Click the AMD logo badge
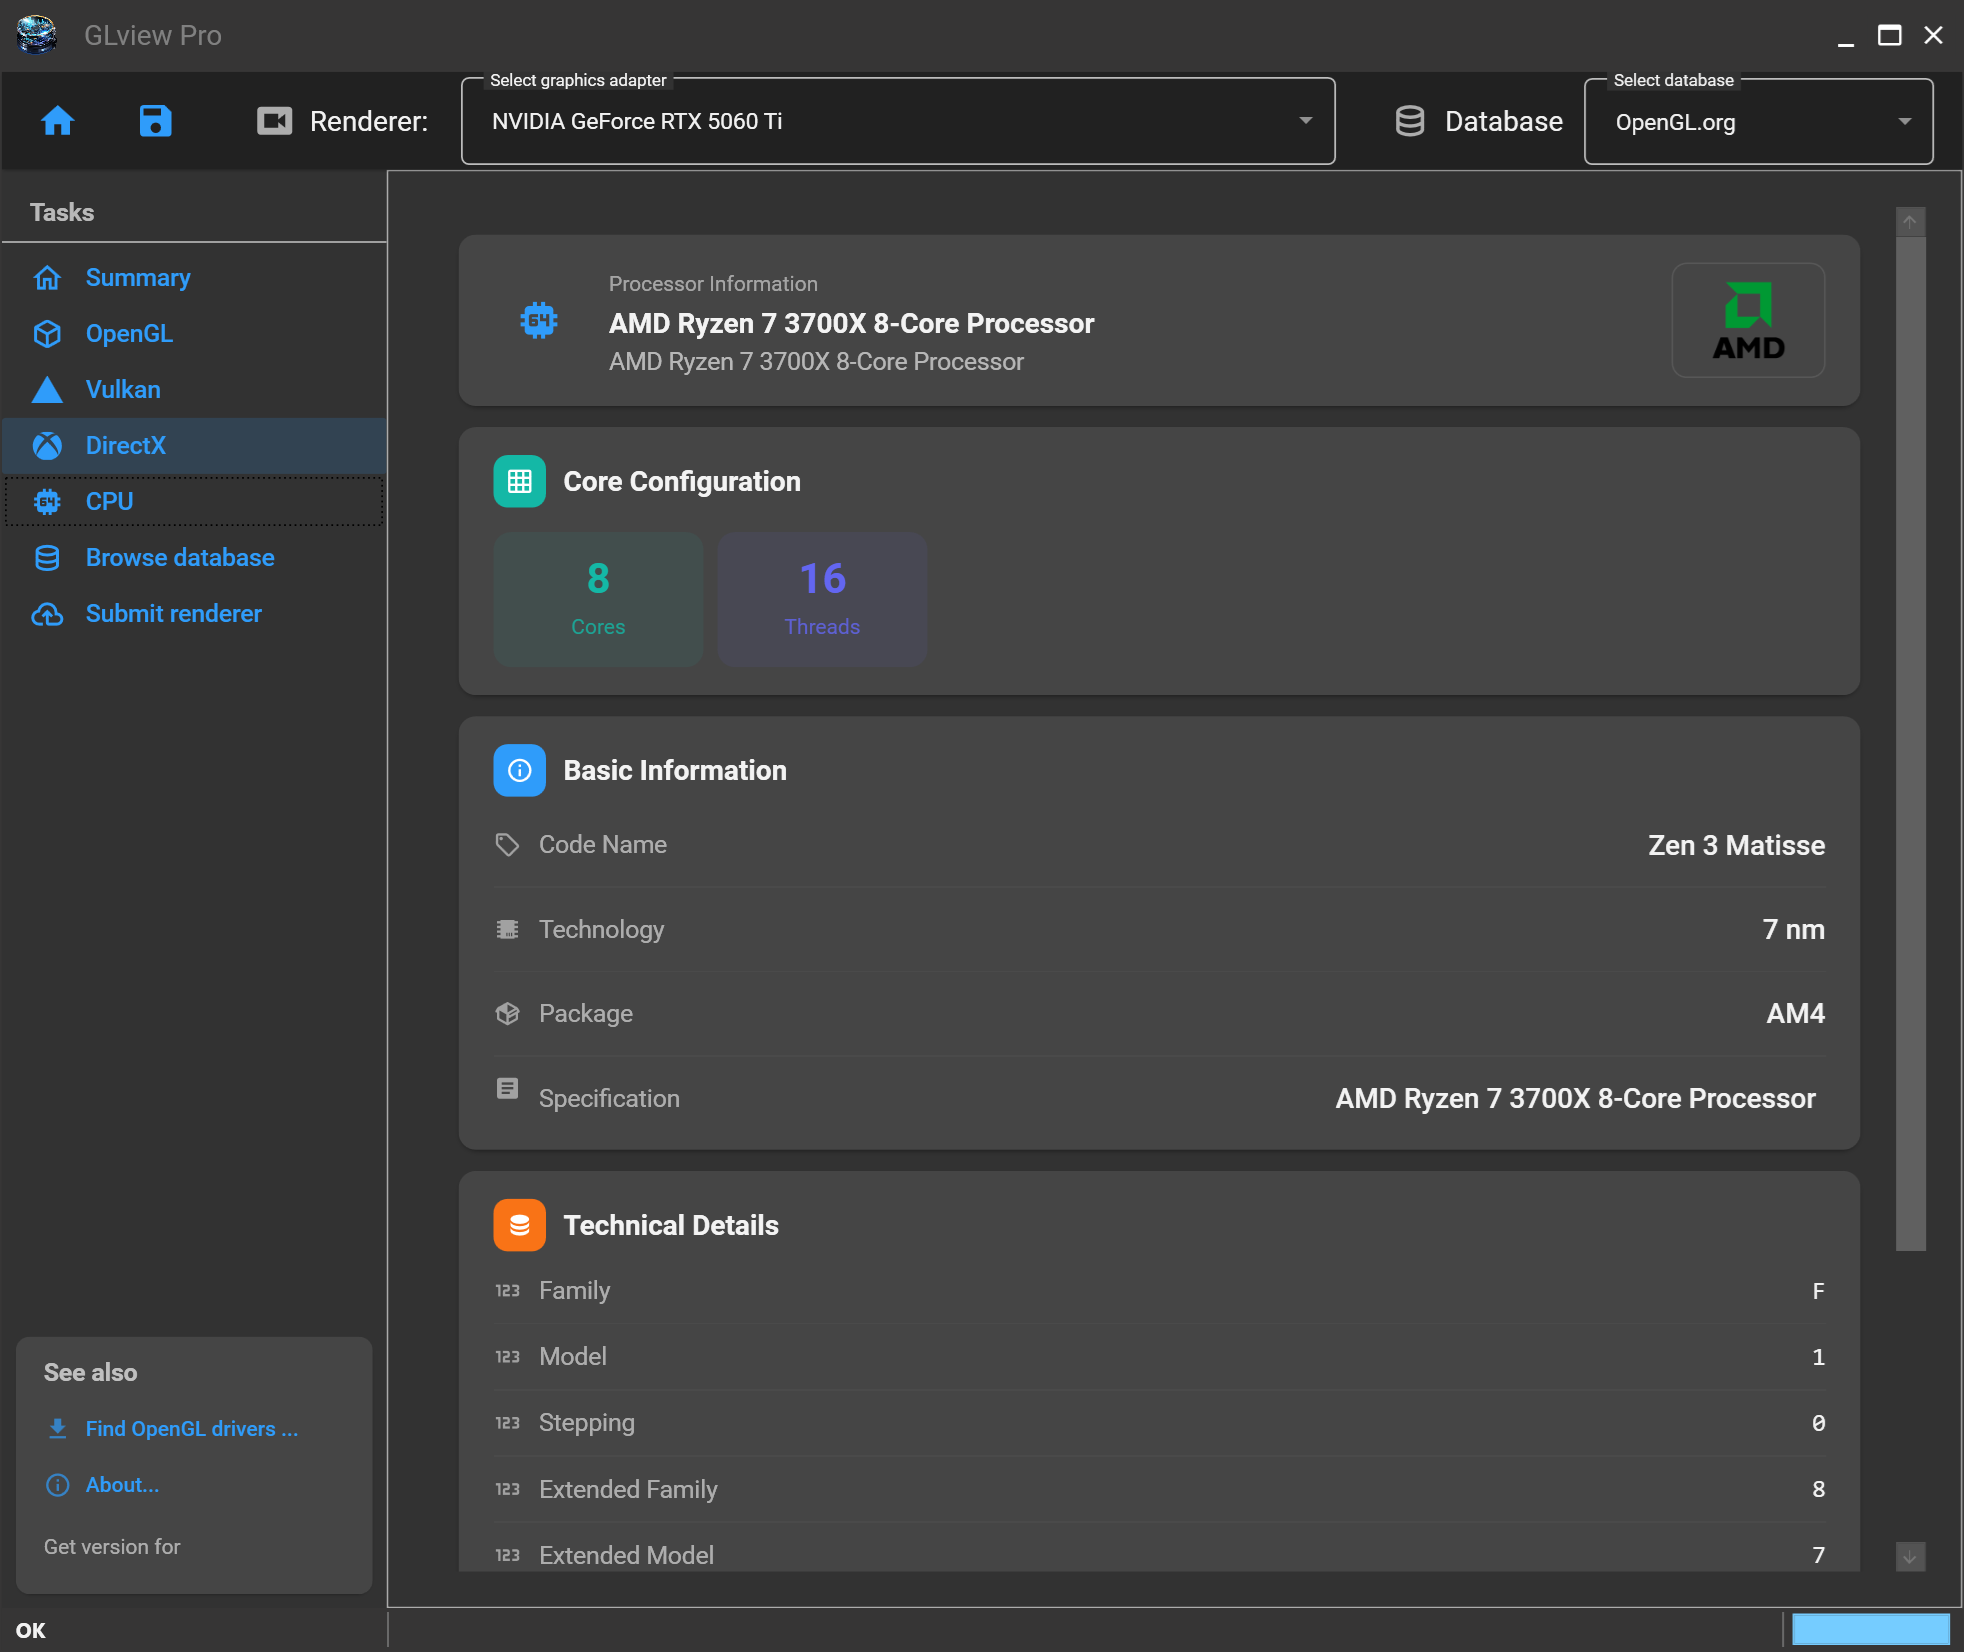The height and width of the screenshot is (1652, 1964). click(x=1748, y=320)
